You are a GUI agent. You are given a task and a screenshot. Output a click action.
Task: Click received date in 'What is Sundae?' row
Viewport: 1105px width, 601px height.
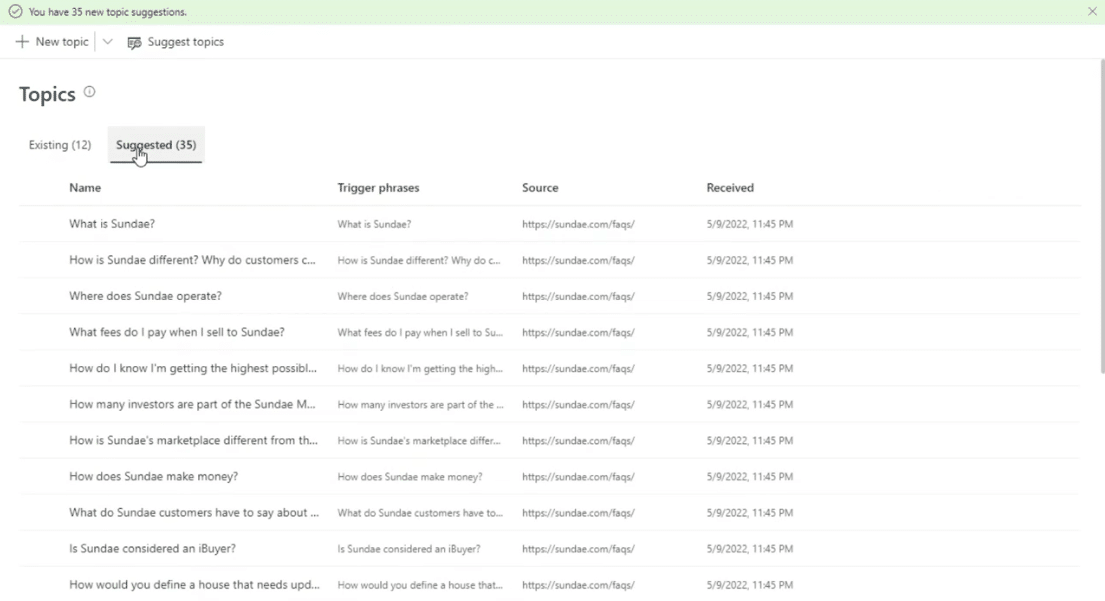750,224
